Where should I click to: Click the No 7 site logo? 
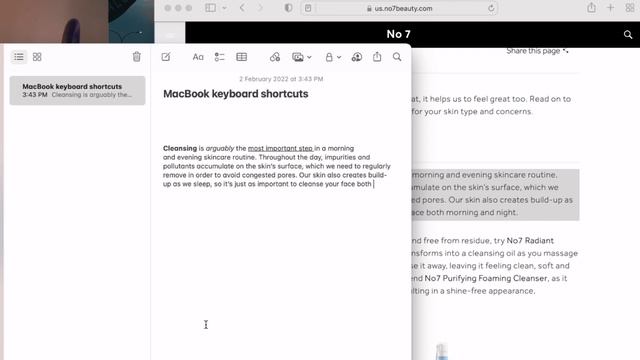(x=398, y=34)
